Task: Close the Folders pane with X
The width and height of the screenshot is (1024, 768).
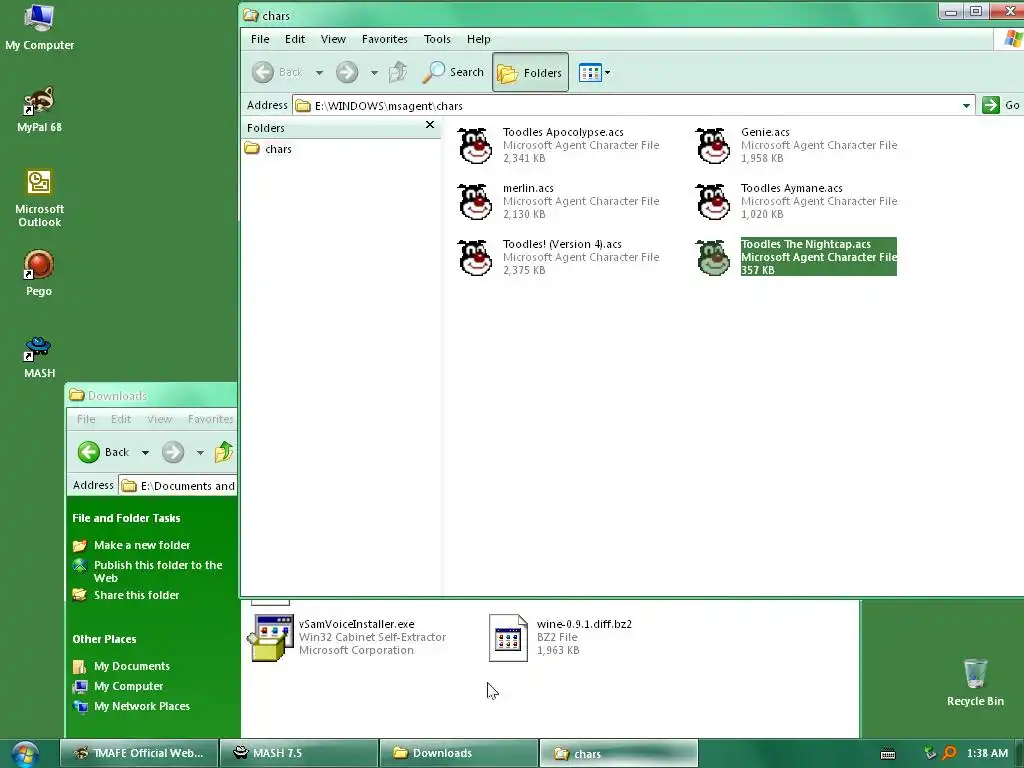Action: 430,125
